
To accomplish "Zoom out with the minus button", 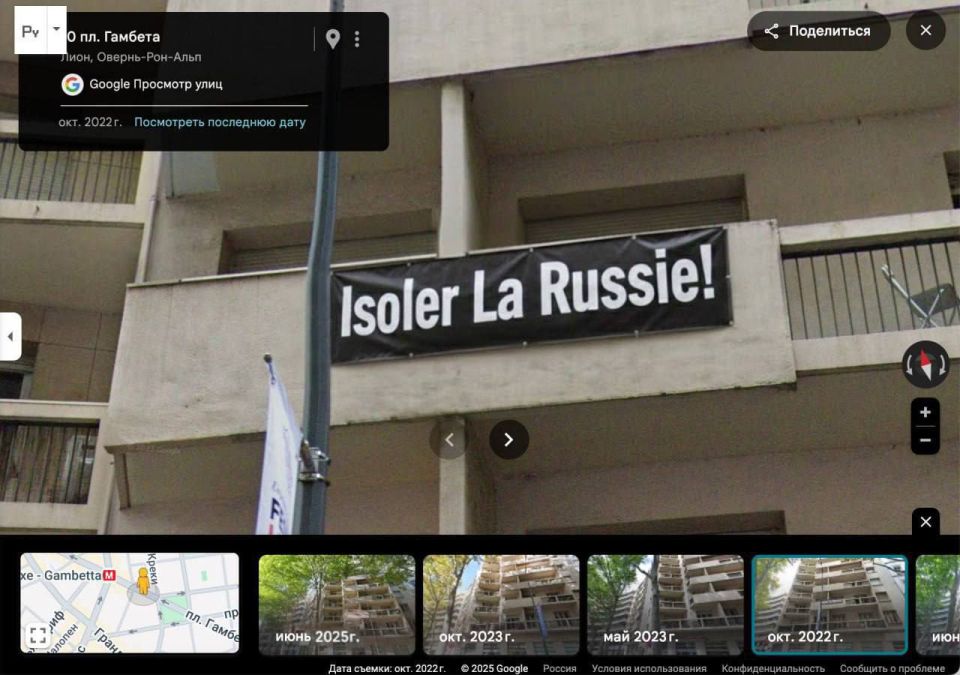I will tap(925, 440).
